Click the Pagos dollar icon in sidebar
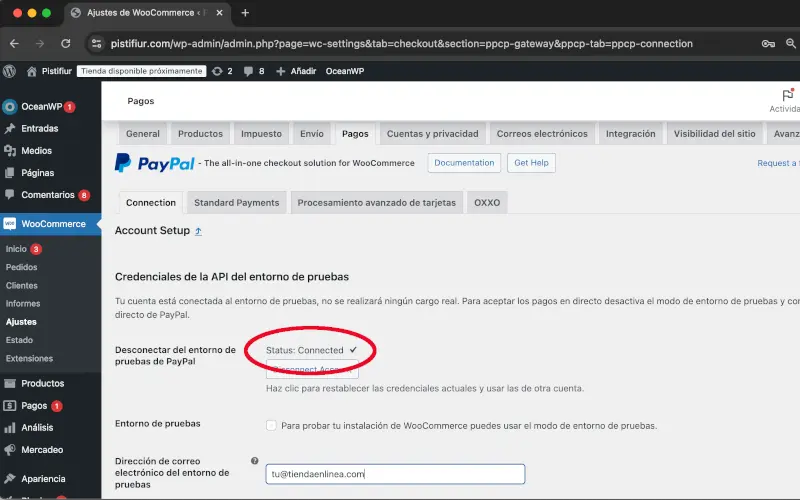The image size is (800, 500). pos(10,406)
